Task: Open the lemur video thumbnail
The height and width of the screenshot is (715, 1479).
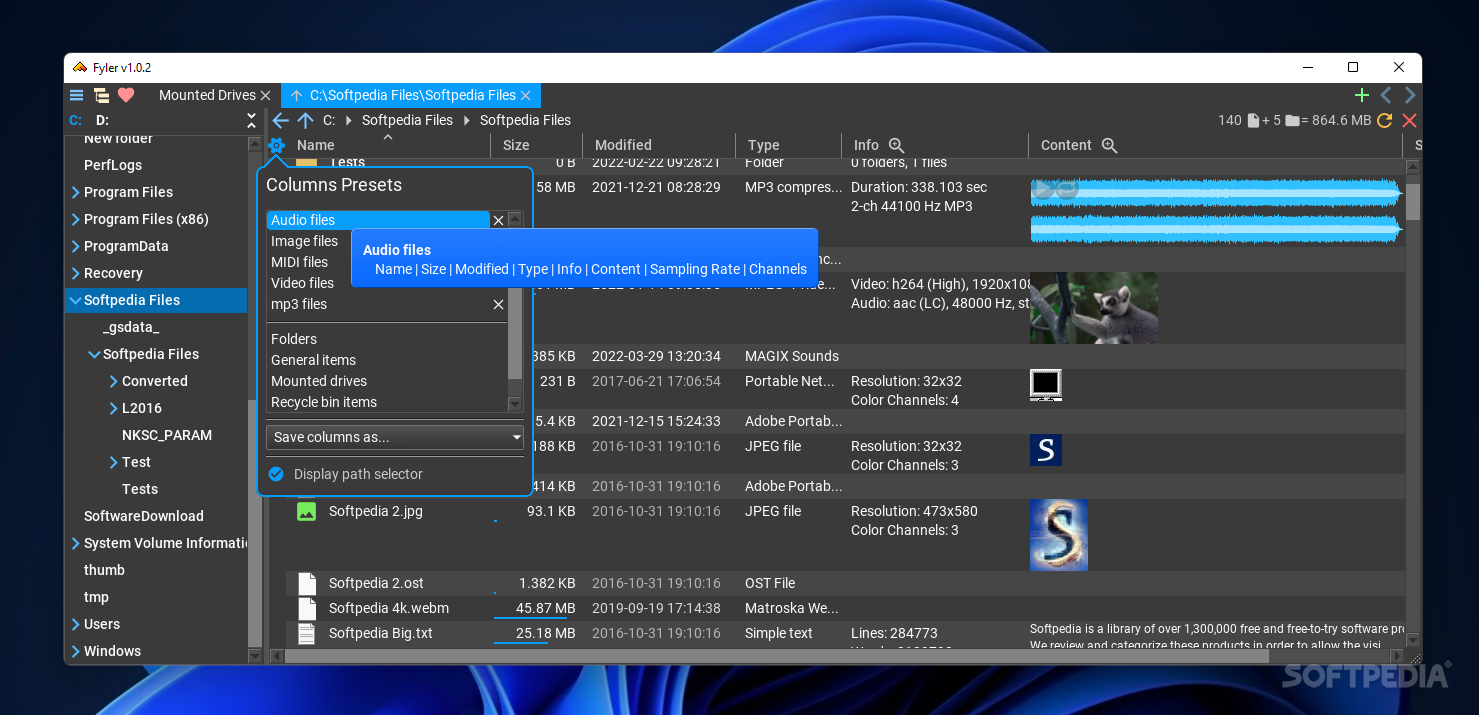Action: pyautogui.click(x=1094, y=308)
